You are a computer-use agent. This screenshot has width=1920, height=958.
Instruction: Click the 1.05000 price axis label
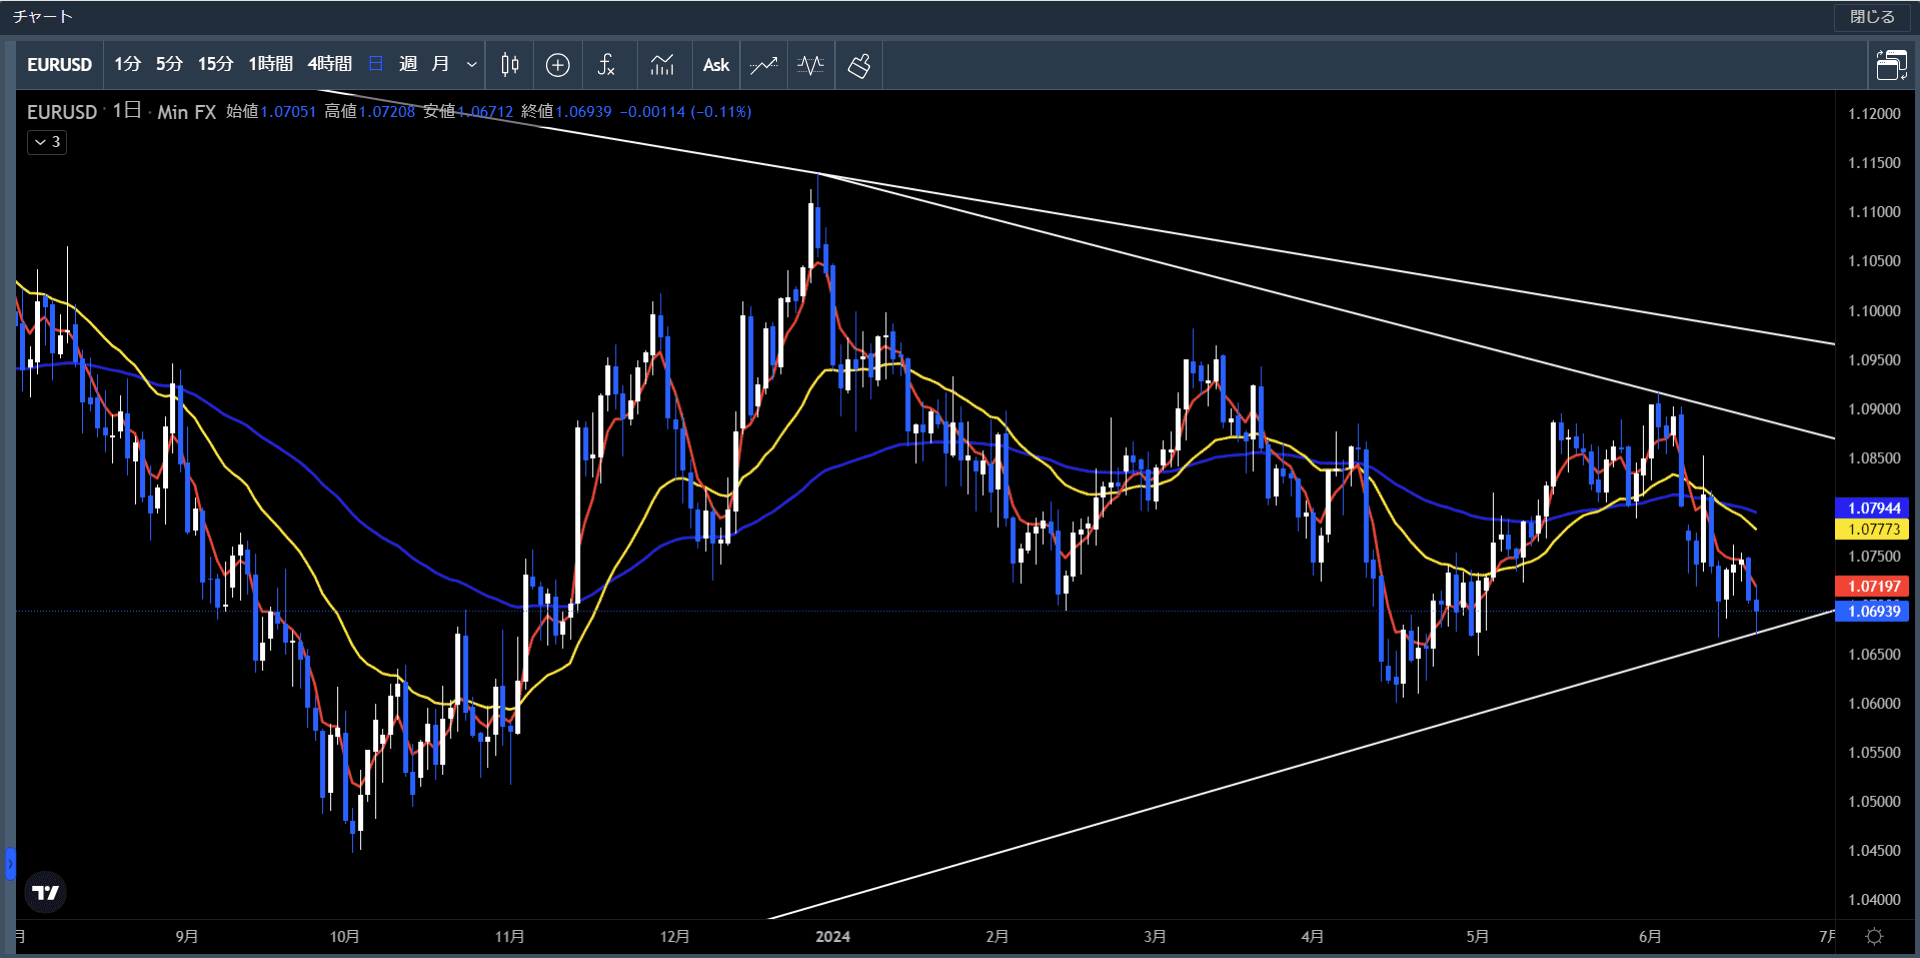tap(1874, 802)
